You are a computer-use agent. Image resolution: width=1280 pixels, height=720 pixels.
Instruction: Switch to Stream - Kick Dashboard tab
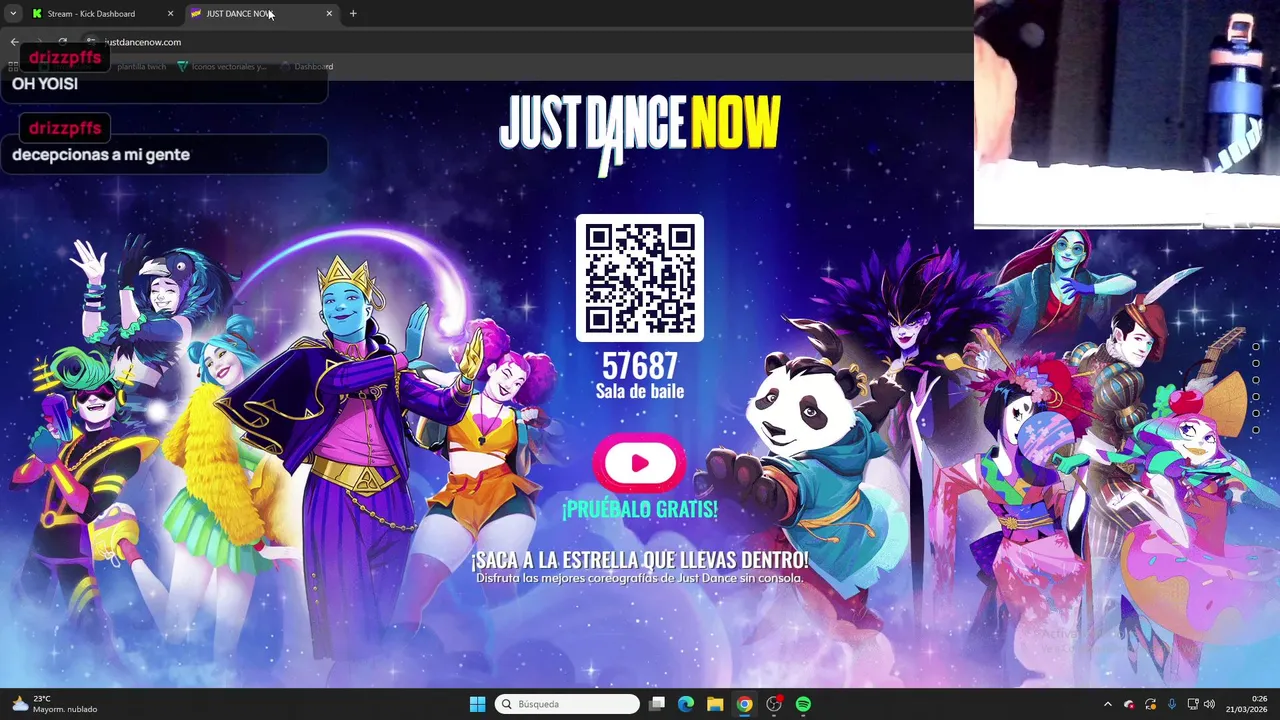[102, 14]
